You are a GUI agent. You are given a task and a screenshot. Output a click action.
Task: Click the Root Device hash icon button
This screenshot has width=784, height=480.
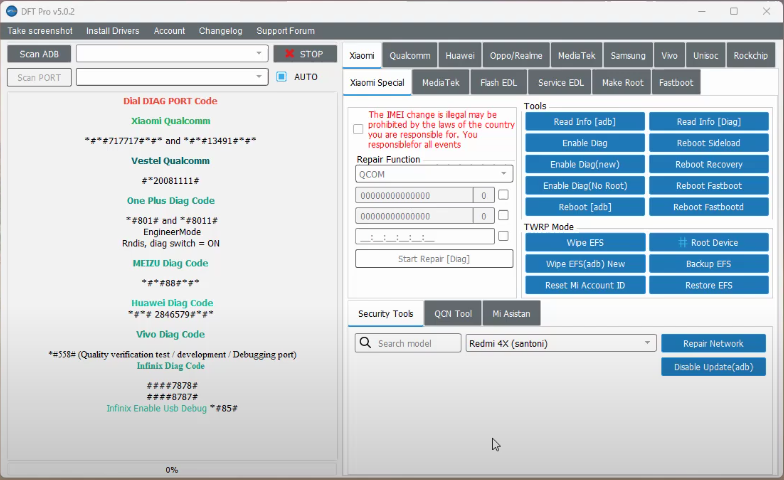click(x=709, y=243)
